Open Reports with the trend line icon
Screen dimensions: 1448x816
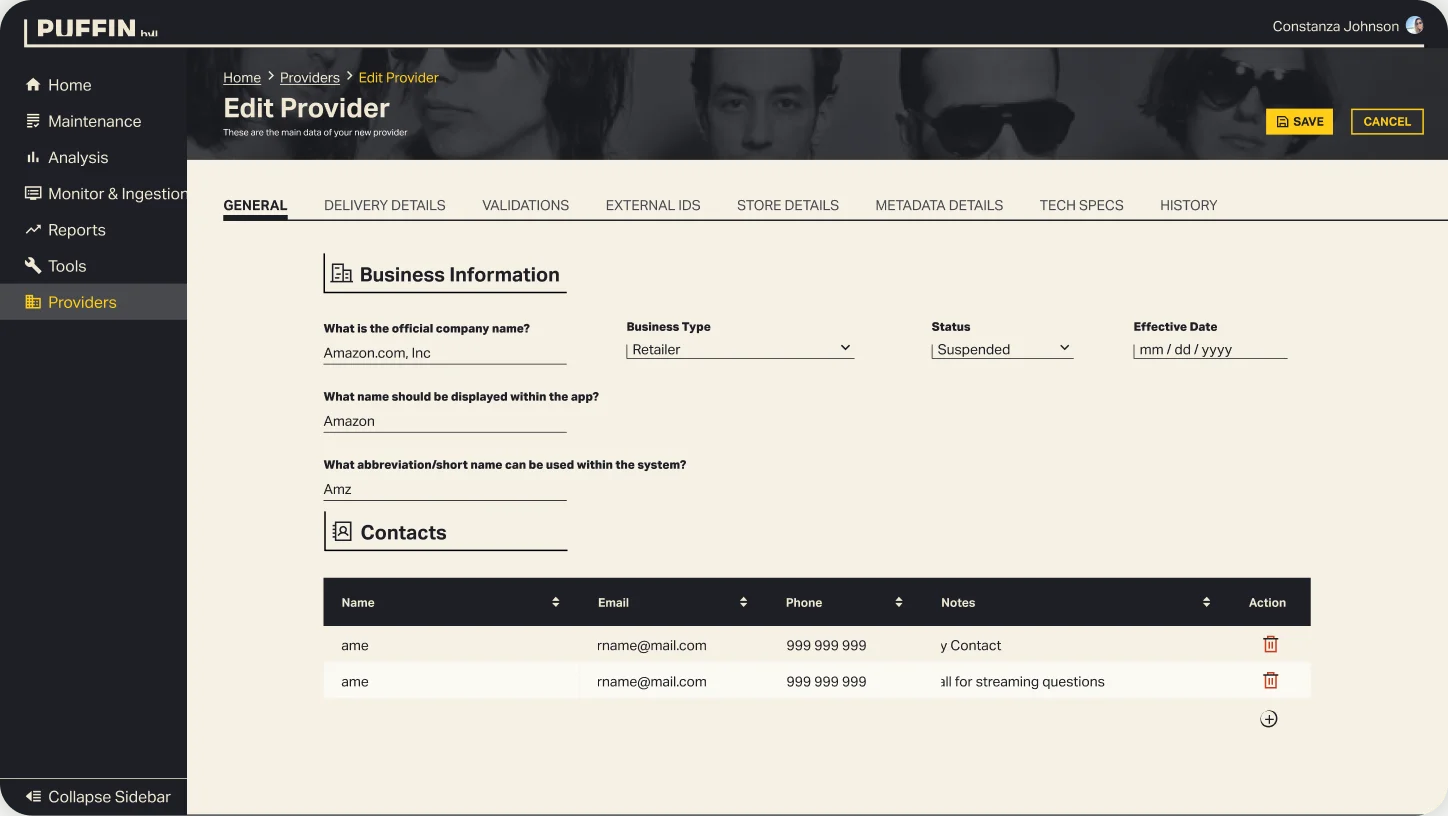[x=33, y=230]
